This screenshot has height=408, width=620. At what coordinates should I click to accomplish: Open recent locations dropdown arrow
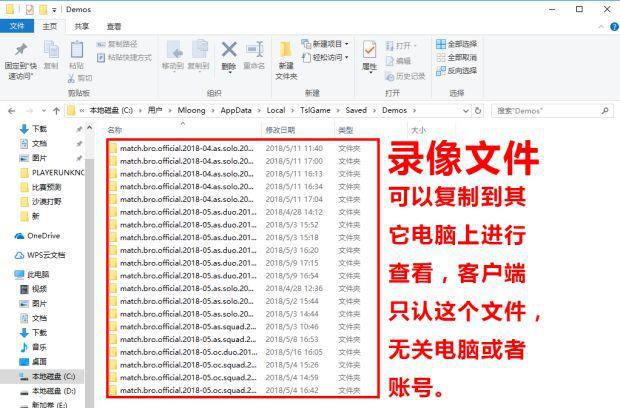[44, 111]
